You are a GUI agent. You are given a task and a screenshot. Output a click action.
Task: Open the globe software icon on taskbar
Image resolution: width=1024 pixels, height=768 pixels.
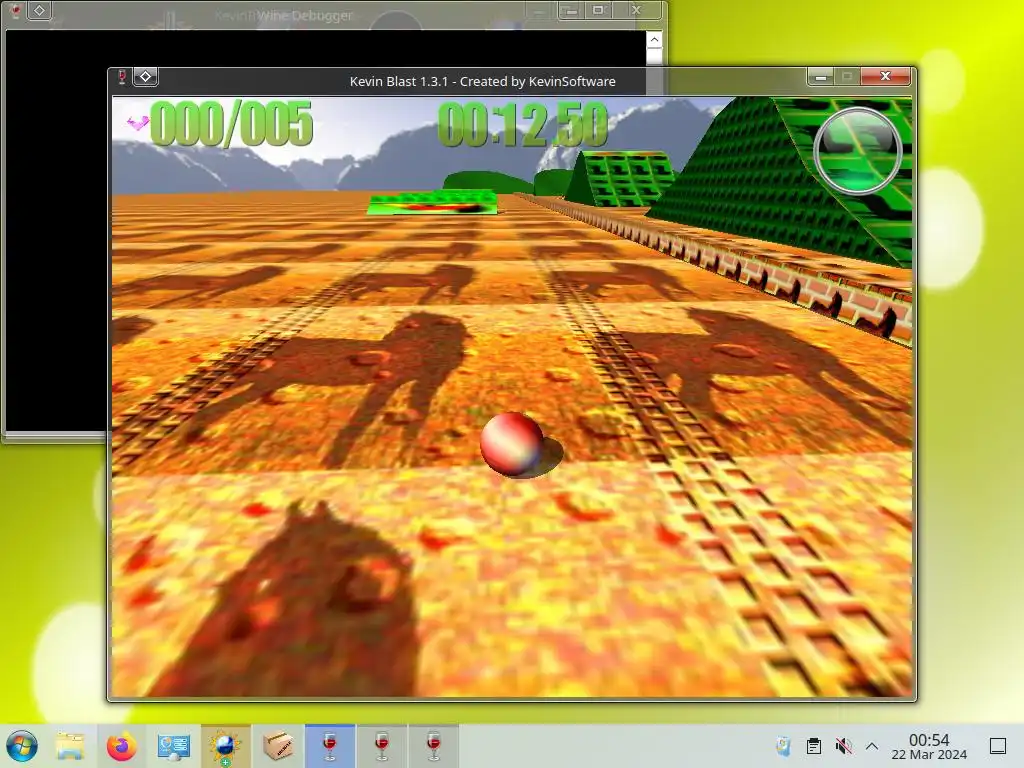click(x=225, y=746)
